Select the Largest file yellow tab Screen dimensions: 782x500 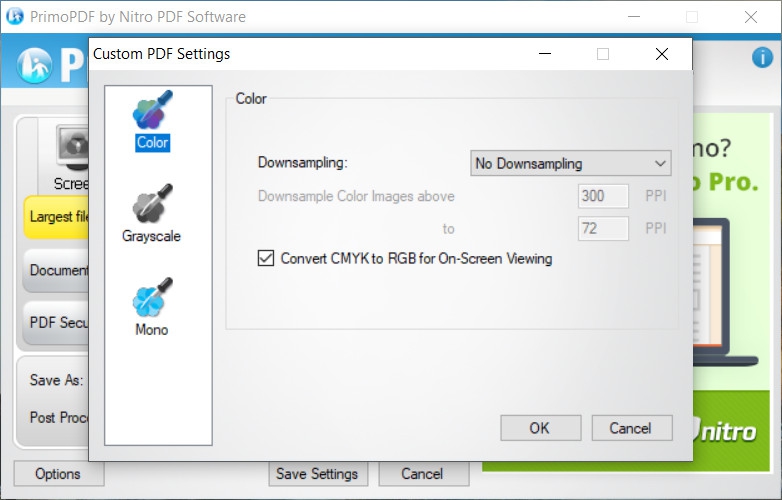click(58, 217)
